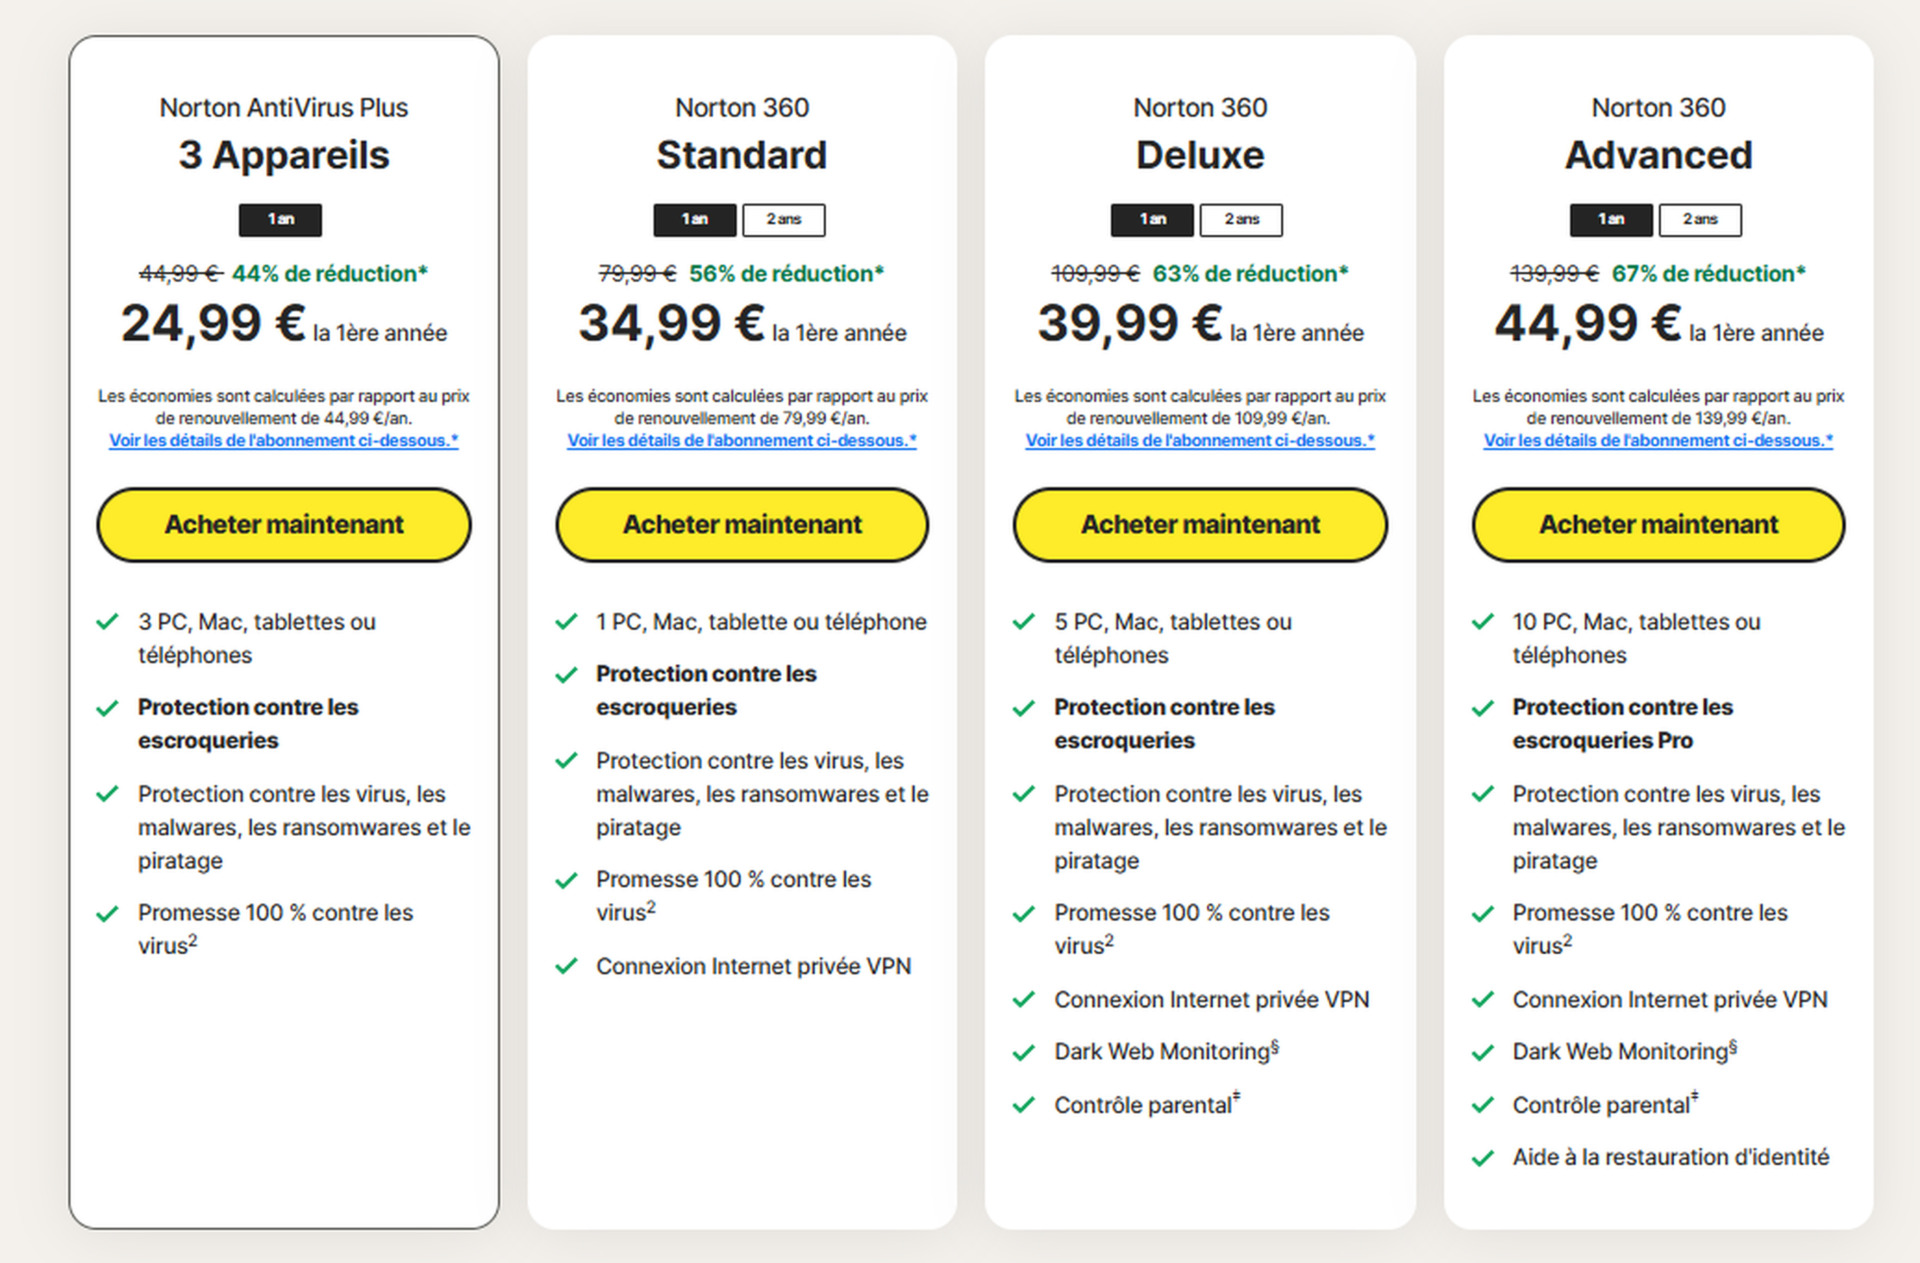
Task: View abonnement details link for Standard
Action: [x=742, y=441]
